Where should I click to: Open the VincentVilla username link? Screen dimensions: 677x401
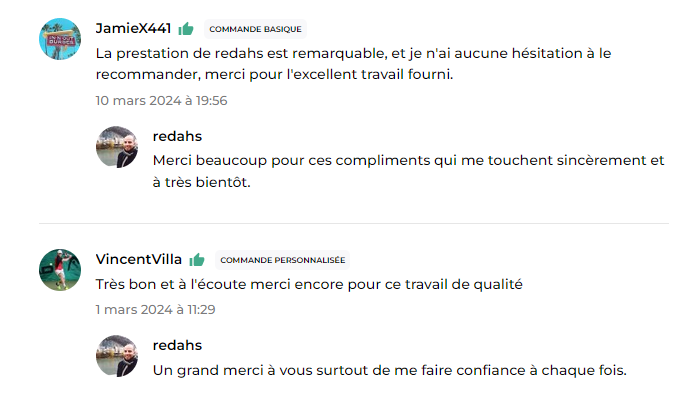pos(139,259)
